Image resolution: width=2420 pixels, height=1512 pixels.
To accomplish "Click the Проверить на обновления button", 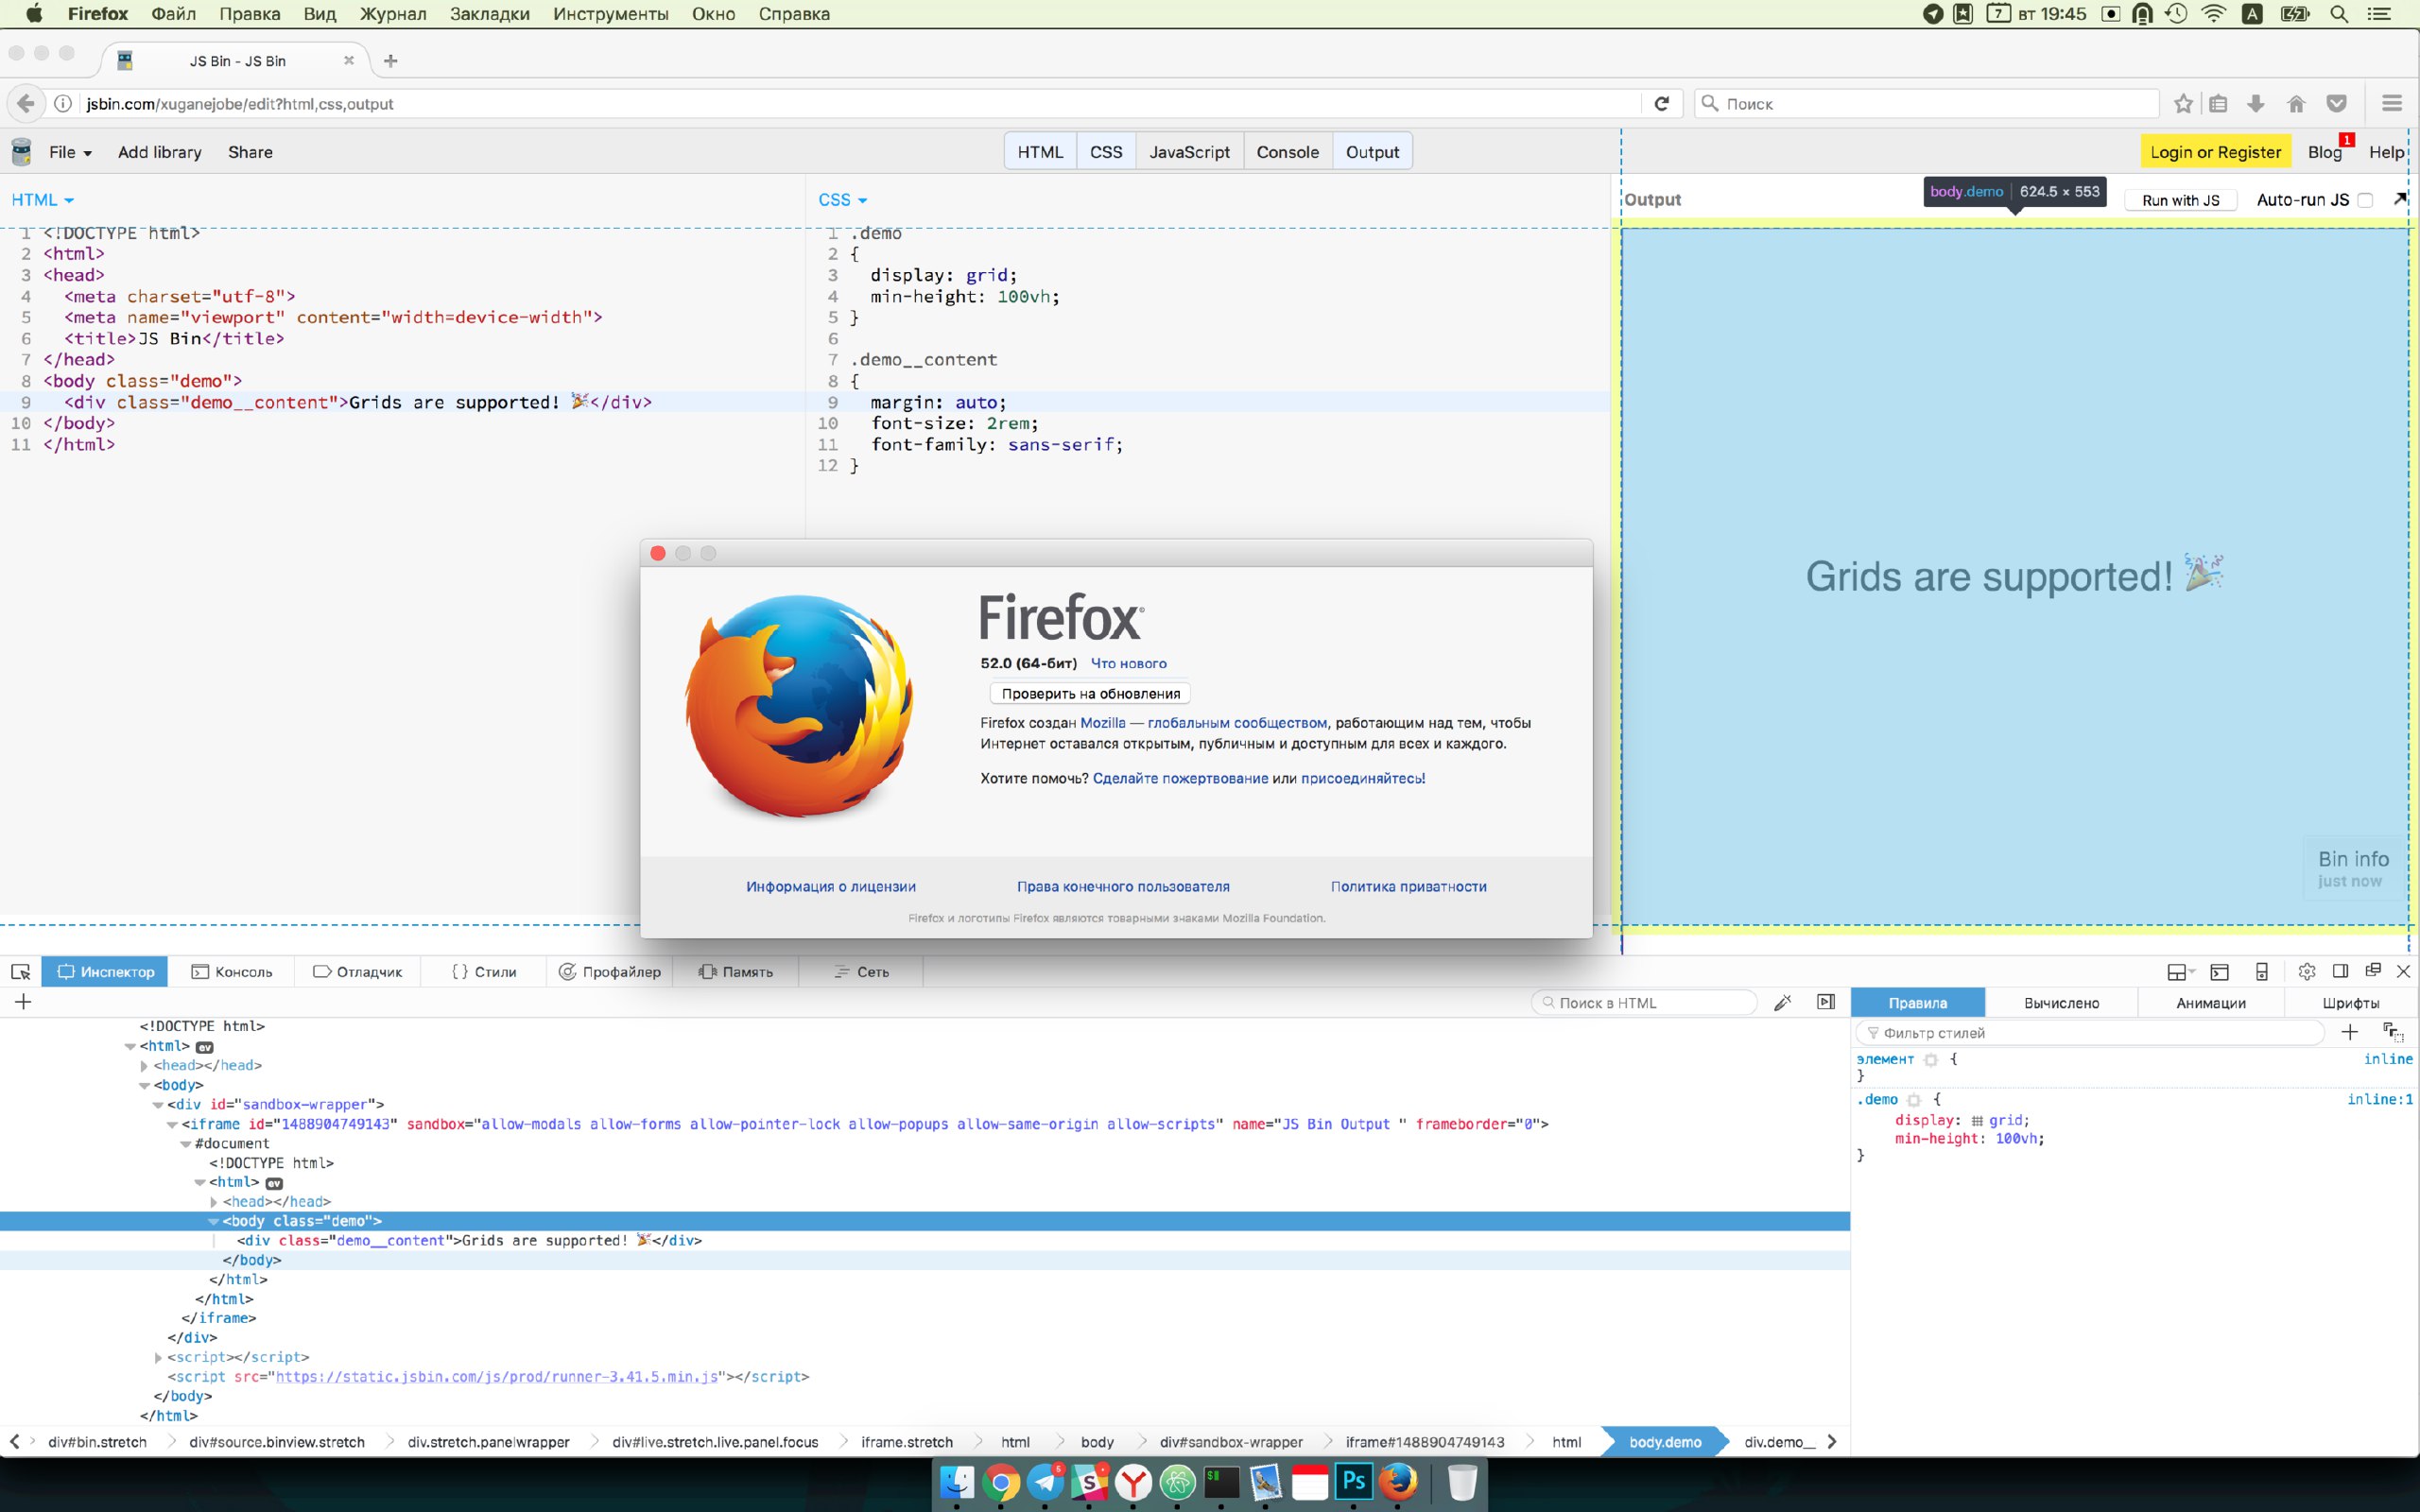I will [1090, 693].
